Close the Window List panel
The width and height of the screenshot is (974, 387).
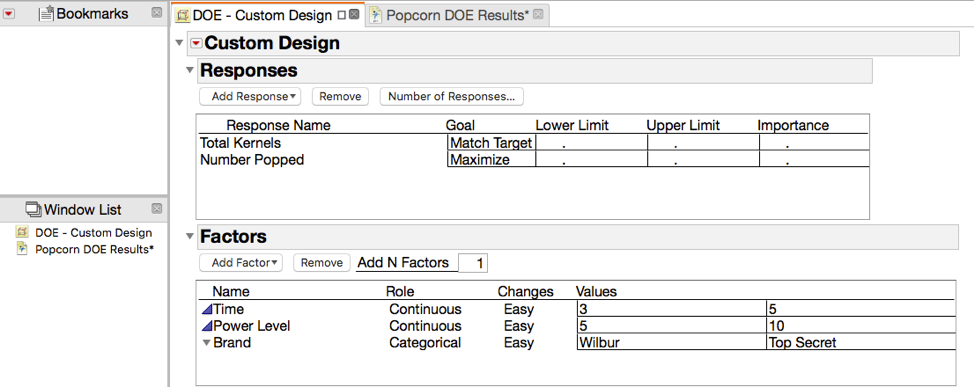pos(157,209)
